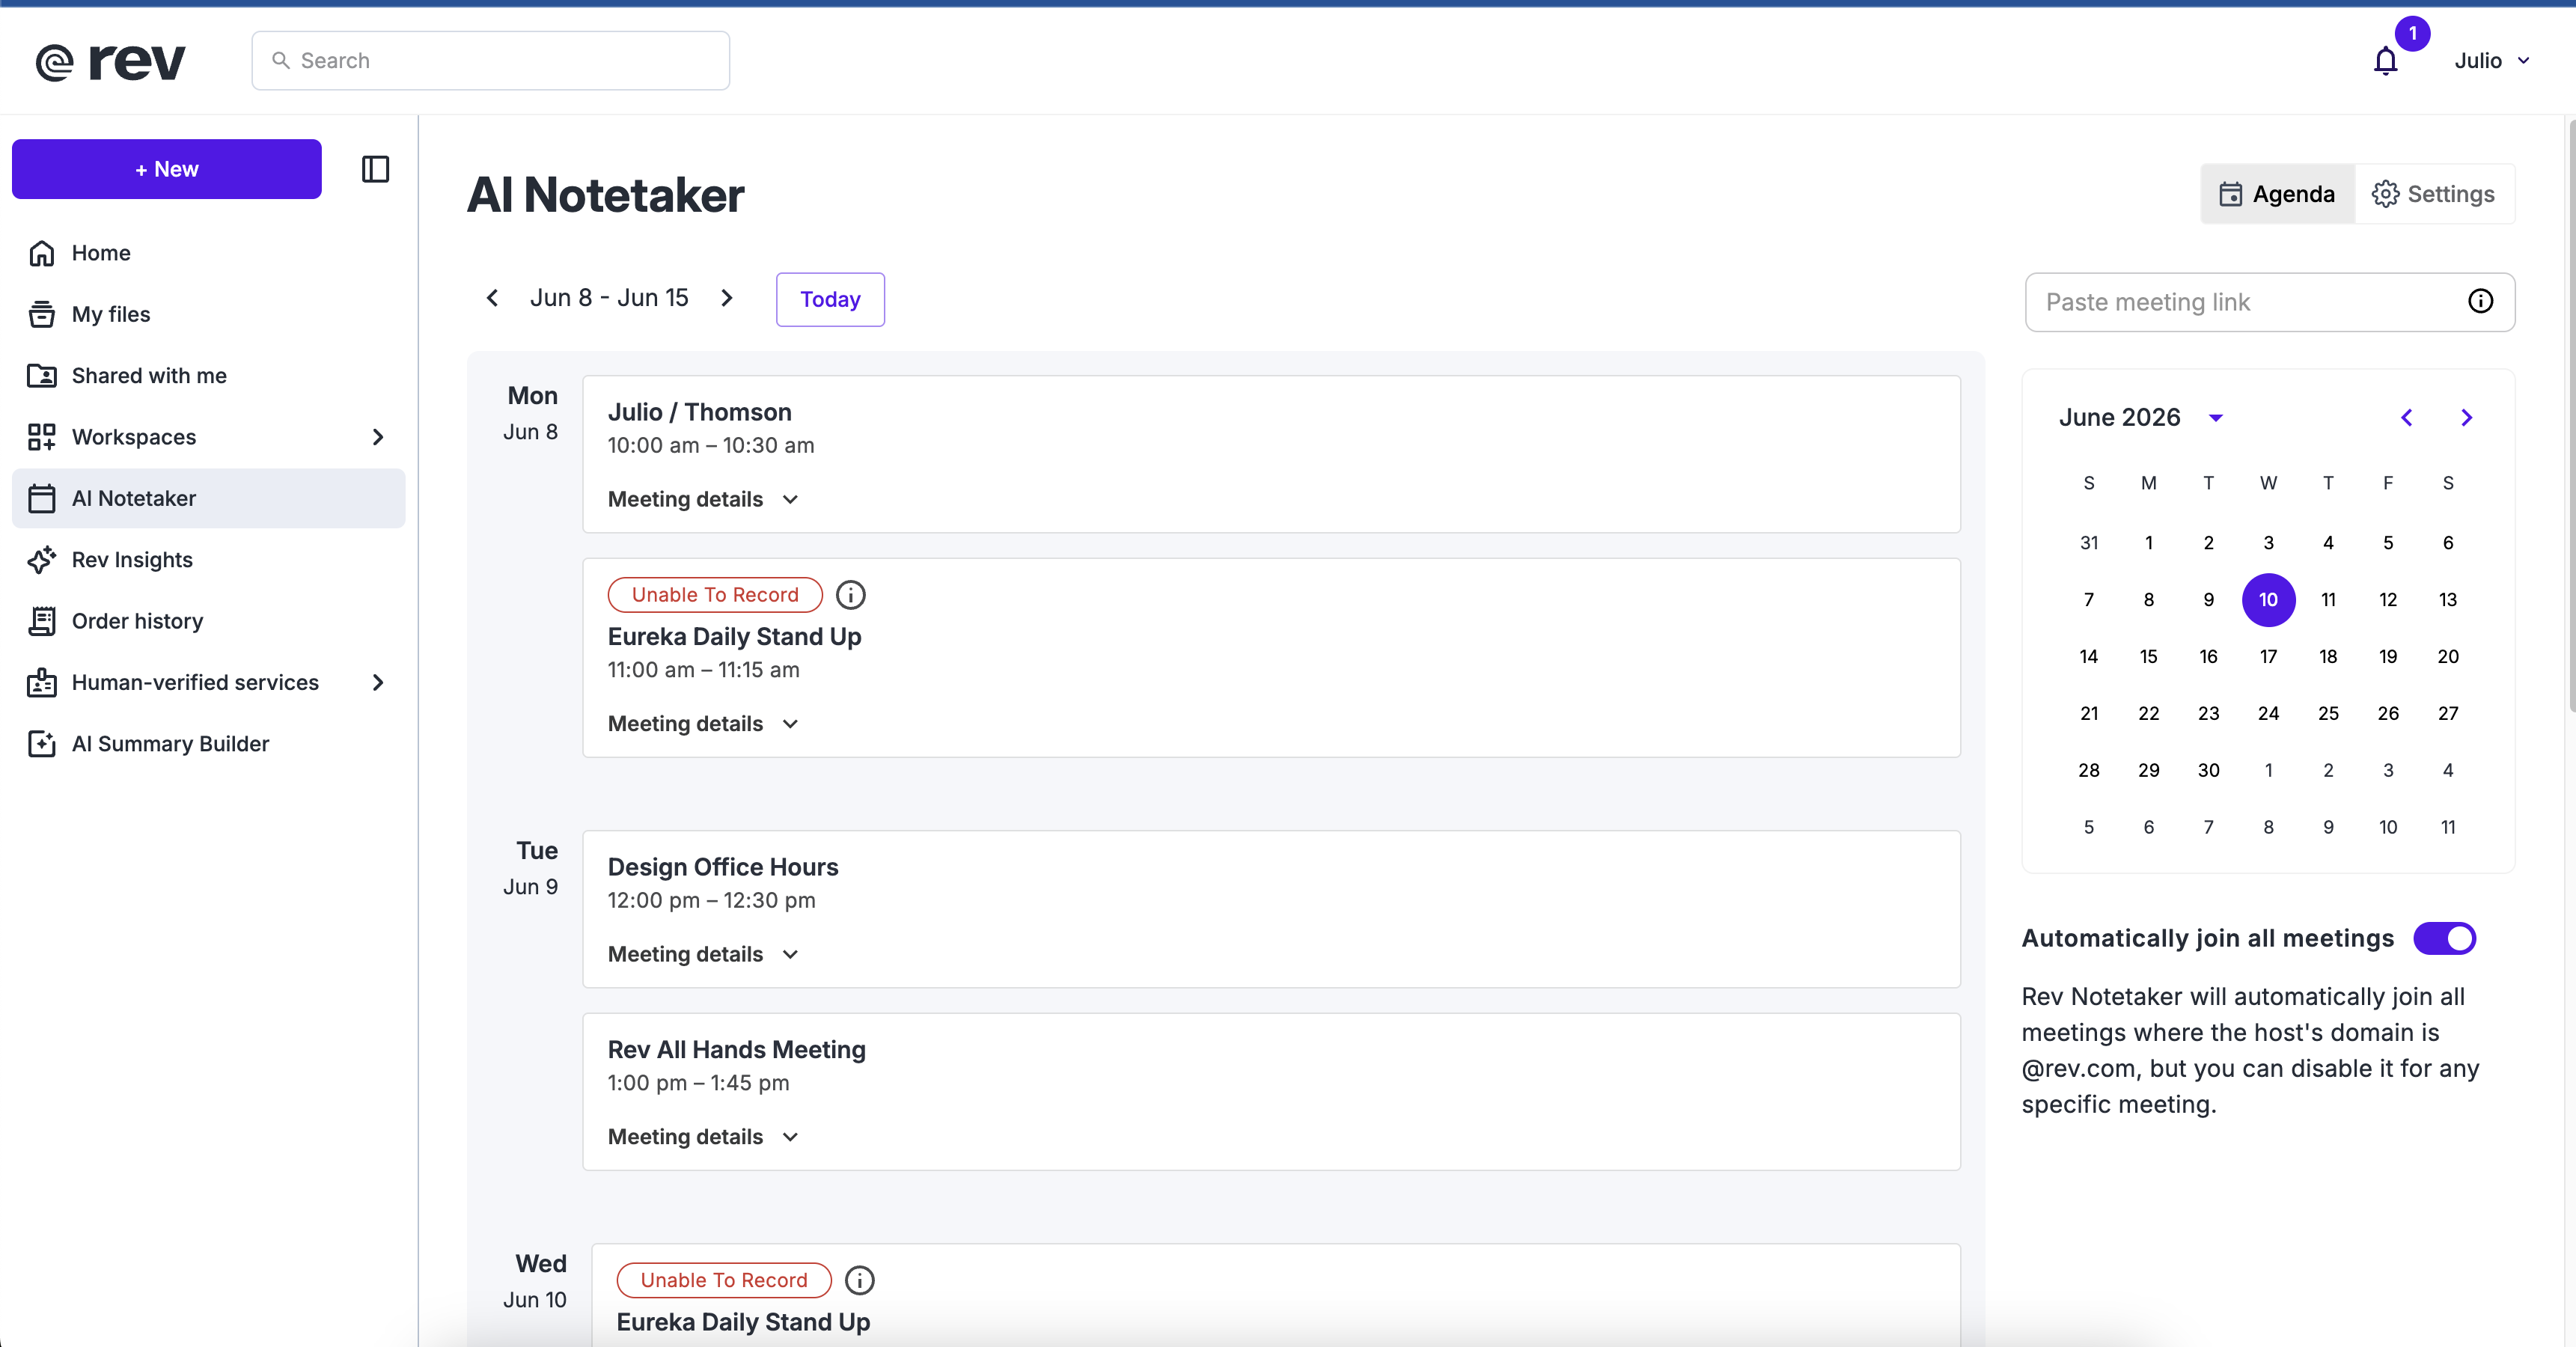Open AI Summary Builder in sidebar

208,743
